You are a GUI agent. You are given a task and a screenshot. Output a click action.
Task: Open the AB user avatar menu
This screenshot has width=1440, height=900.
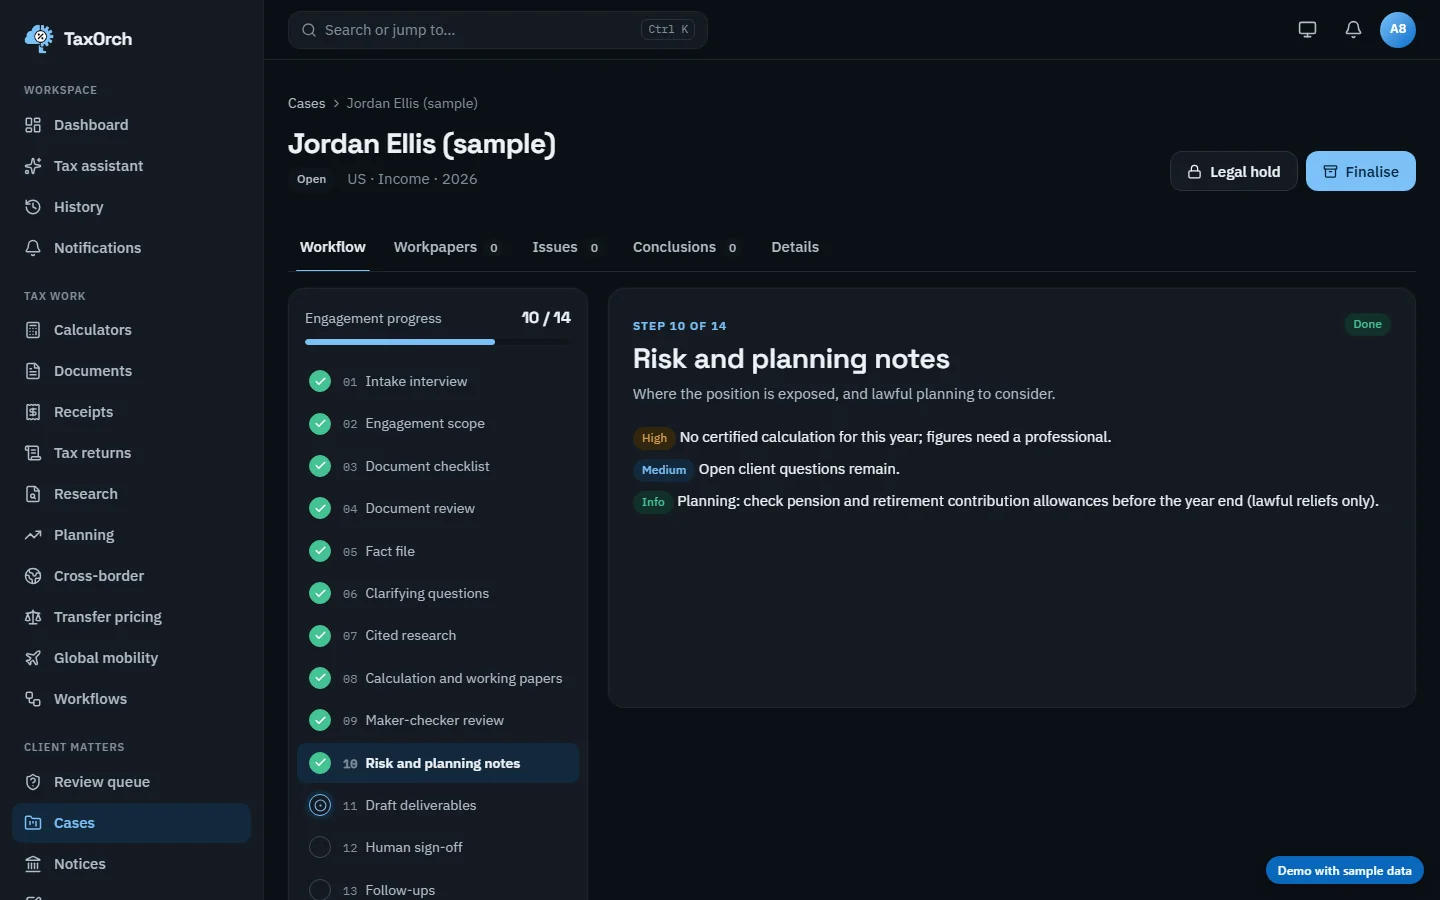[1398, 29]
